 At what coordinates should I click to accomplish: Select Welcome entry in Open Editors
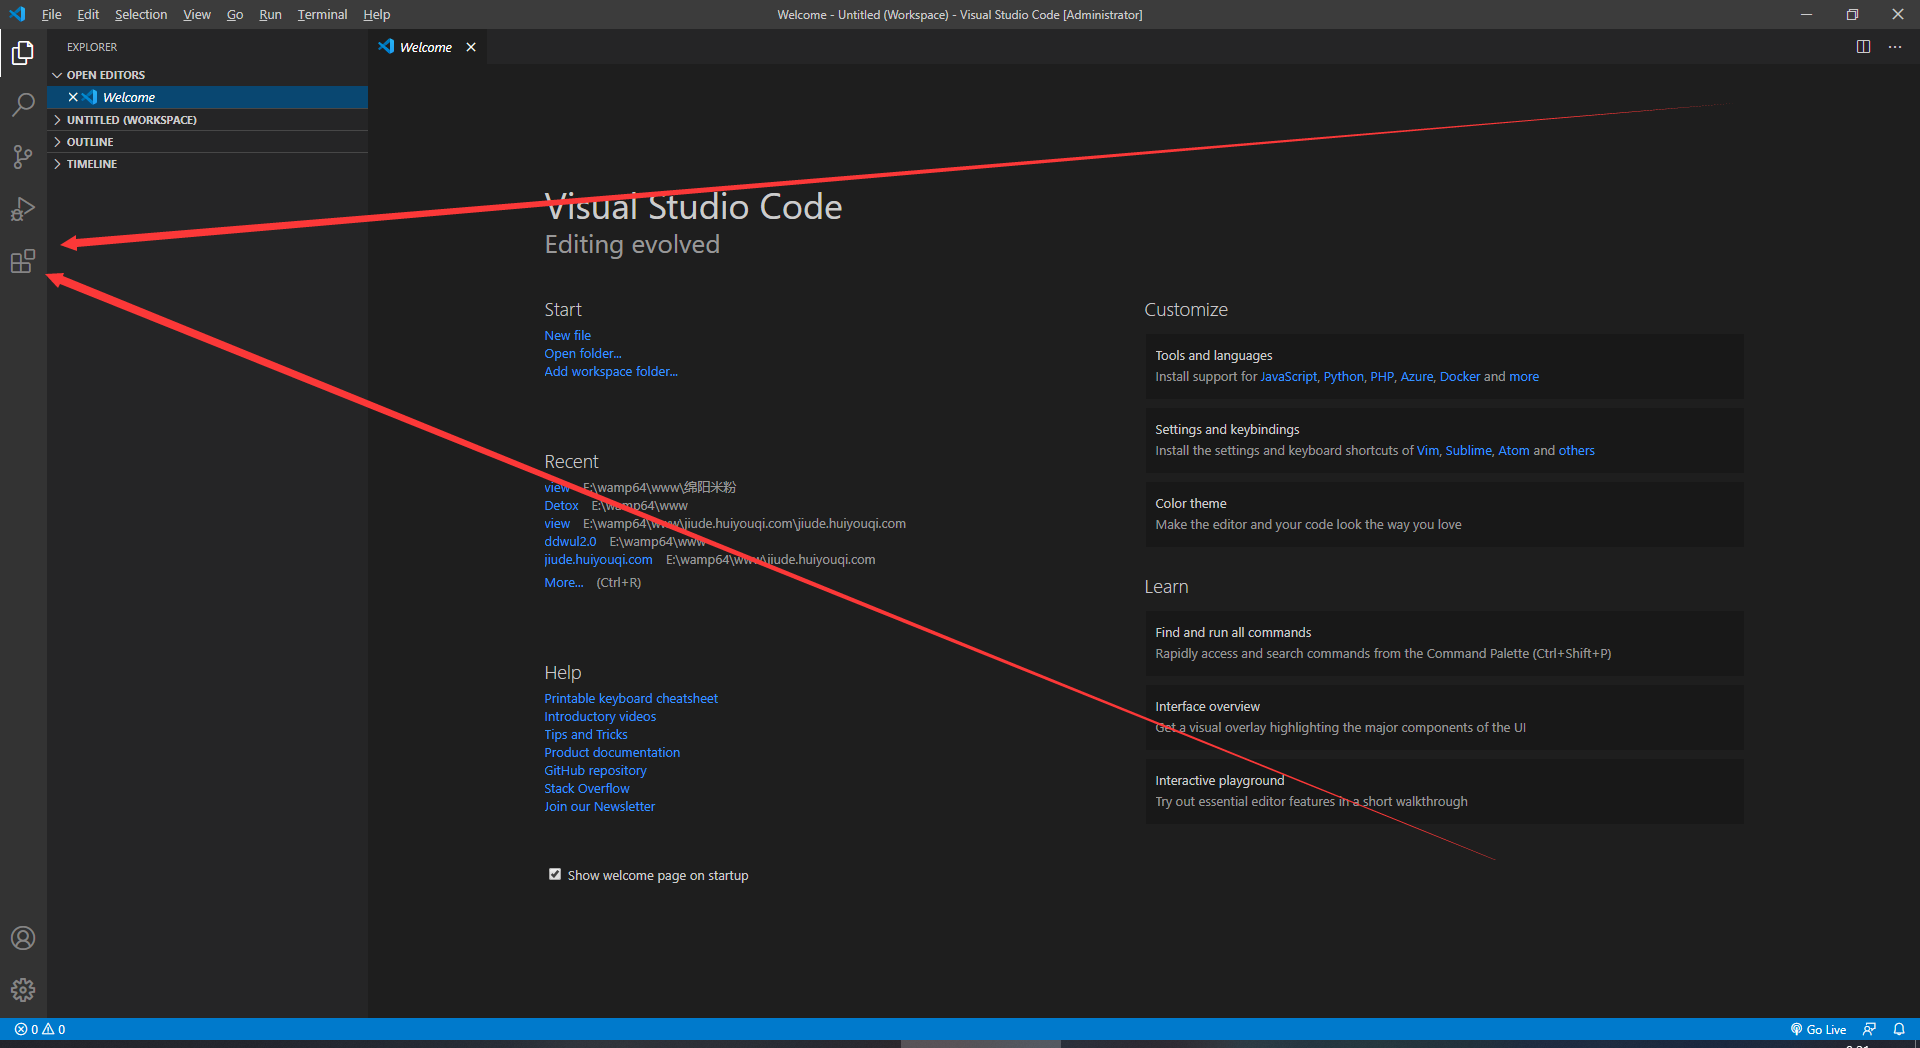208,97
